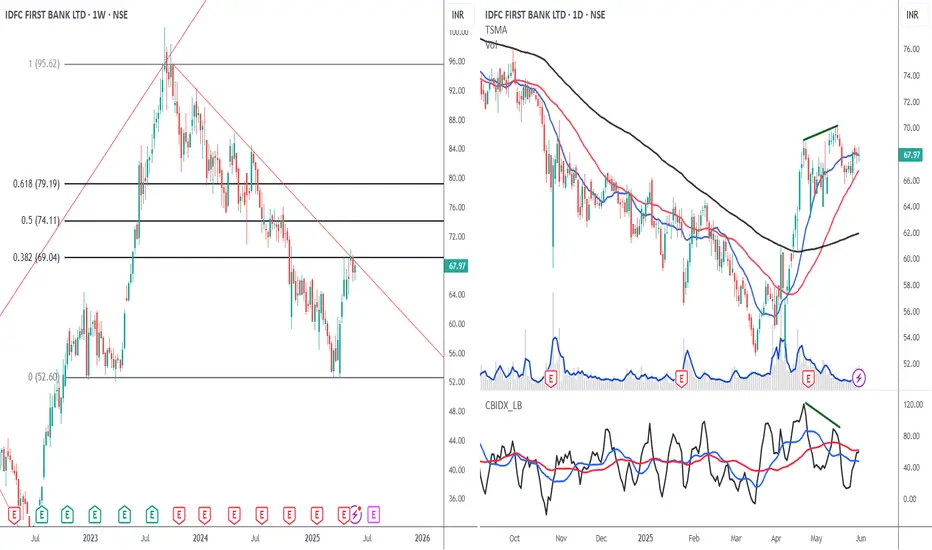The height and width of the screenshot is (550, 932).
Task: Click the Oct label on daily time axis
Action: [515, 538]
